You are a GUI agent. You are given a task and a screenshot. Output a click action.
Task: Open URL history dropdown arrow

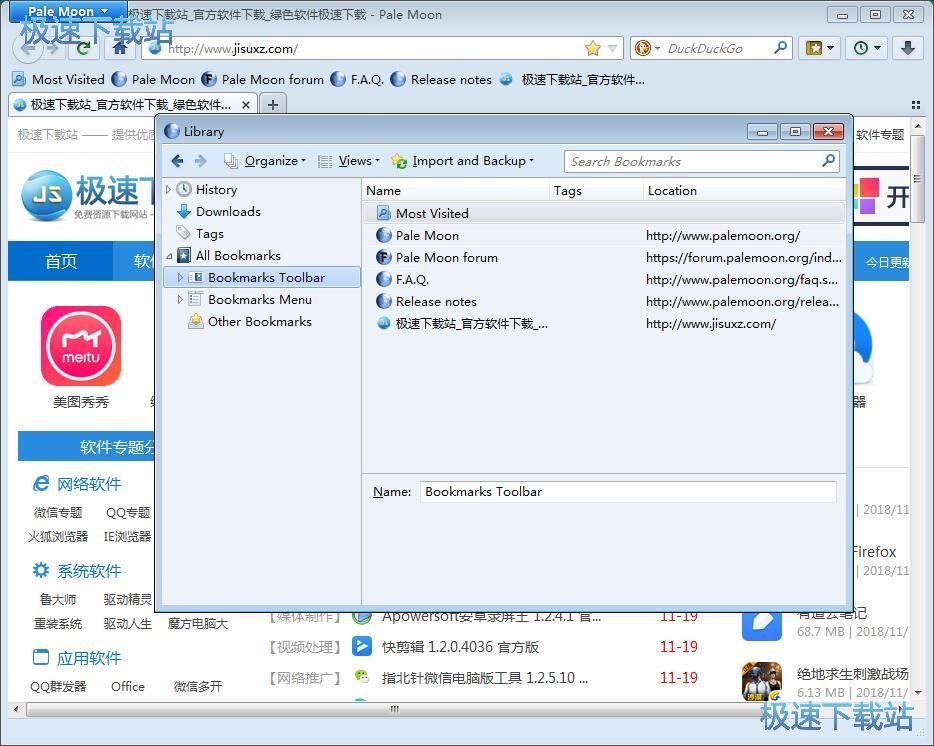tap(612, 48)
